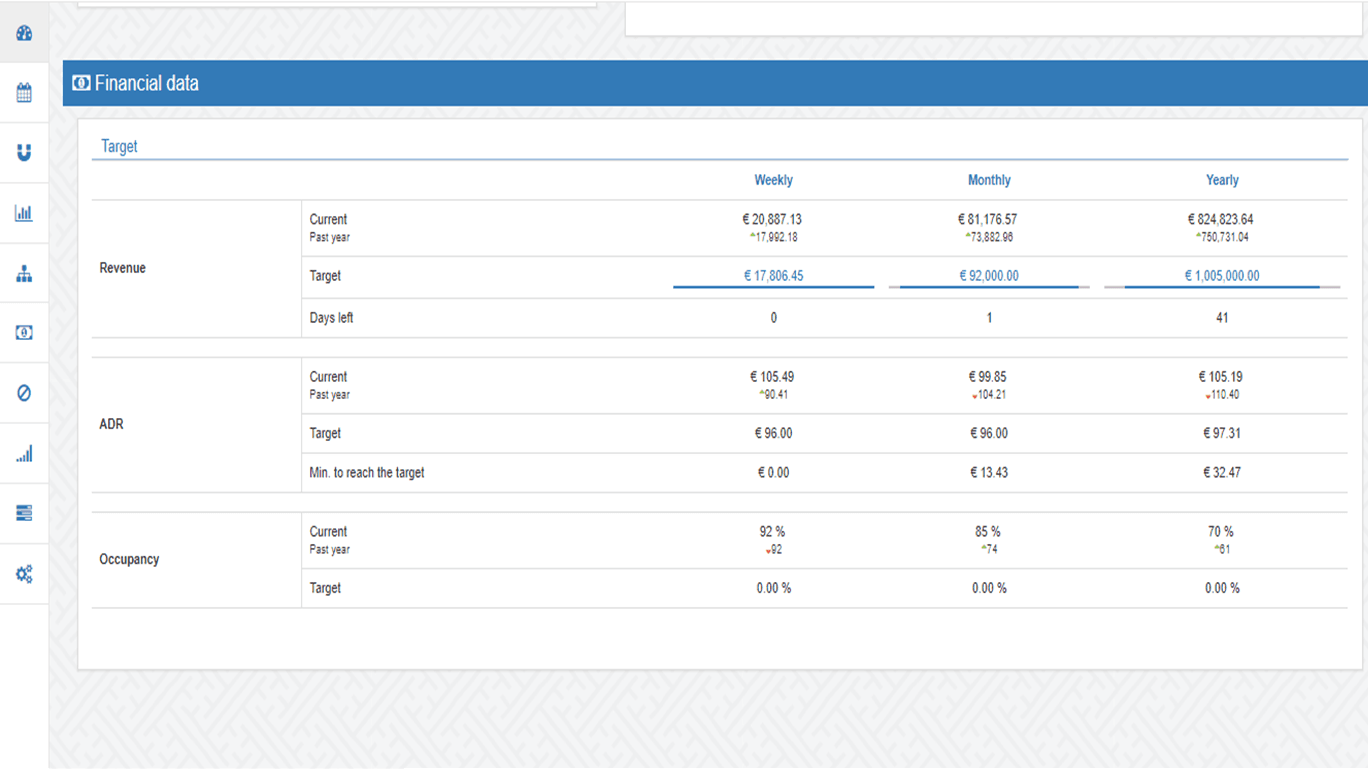Screen dimensions: 1368x769
Task: Click the Monthly column header
Action: [989, 180]
